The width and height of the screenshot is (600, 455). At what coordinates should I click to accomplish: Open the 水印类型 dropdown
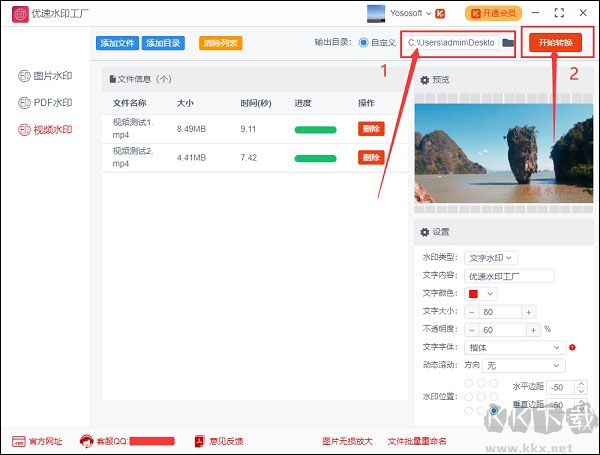tap(491, 258)
